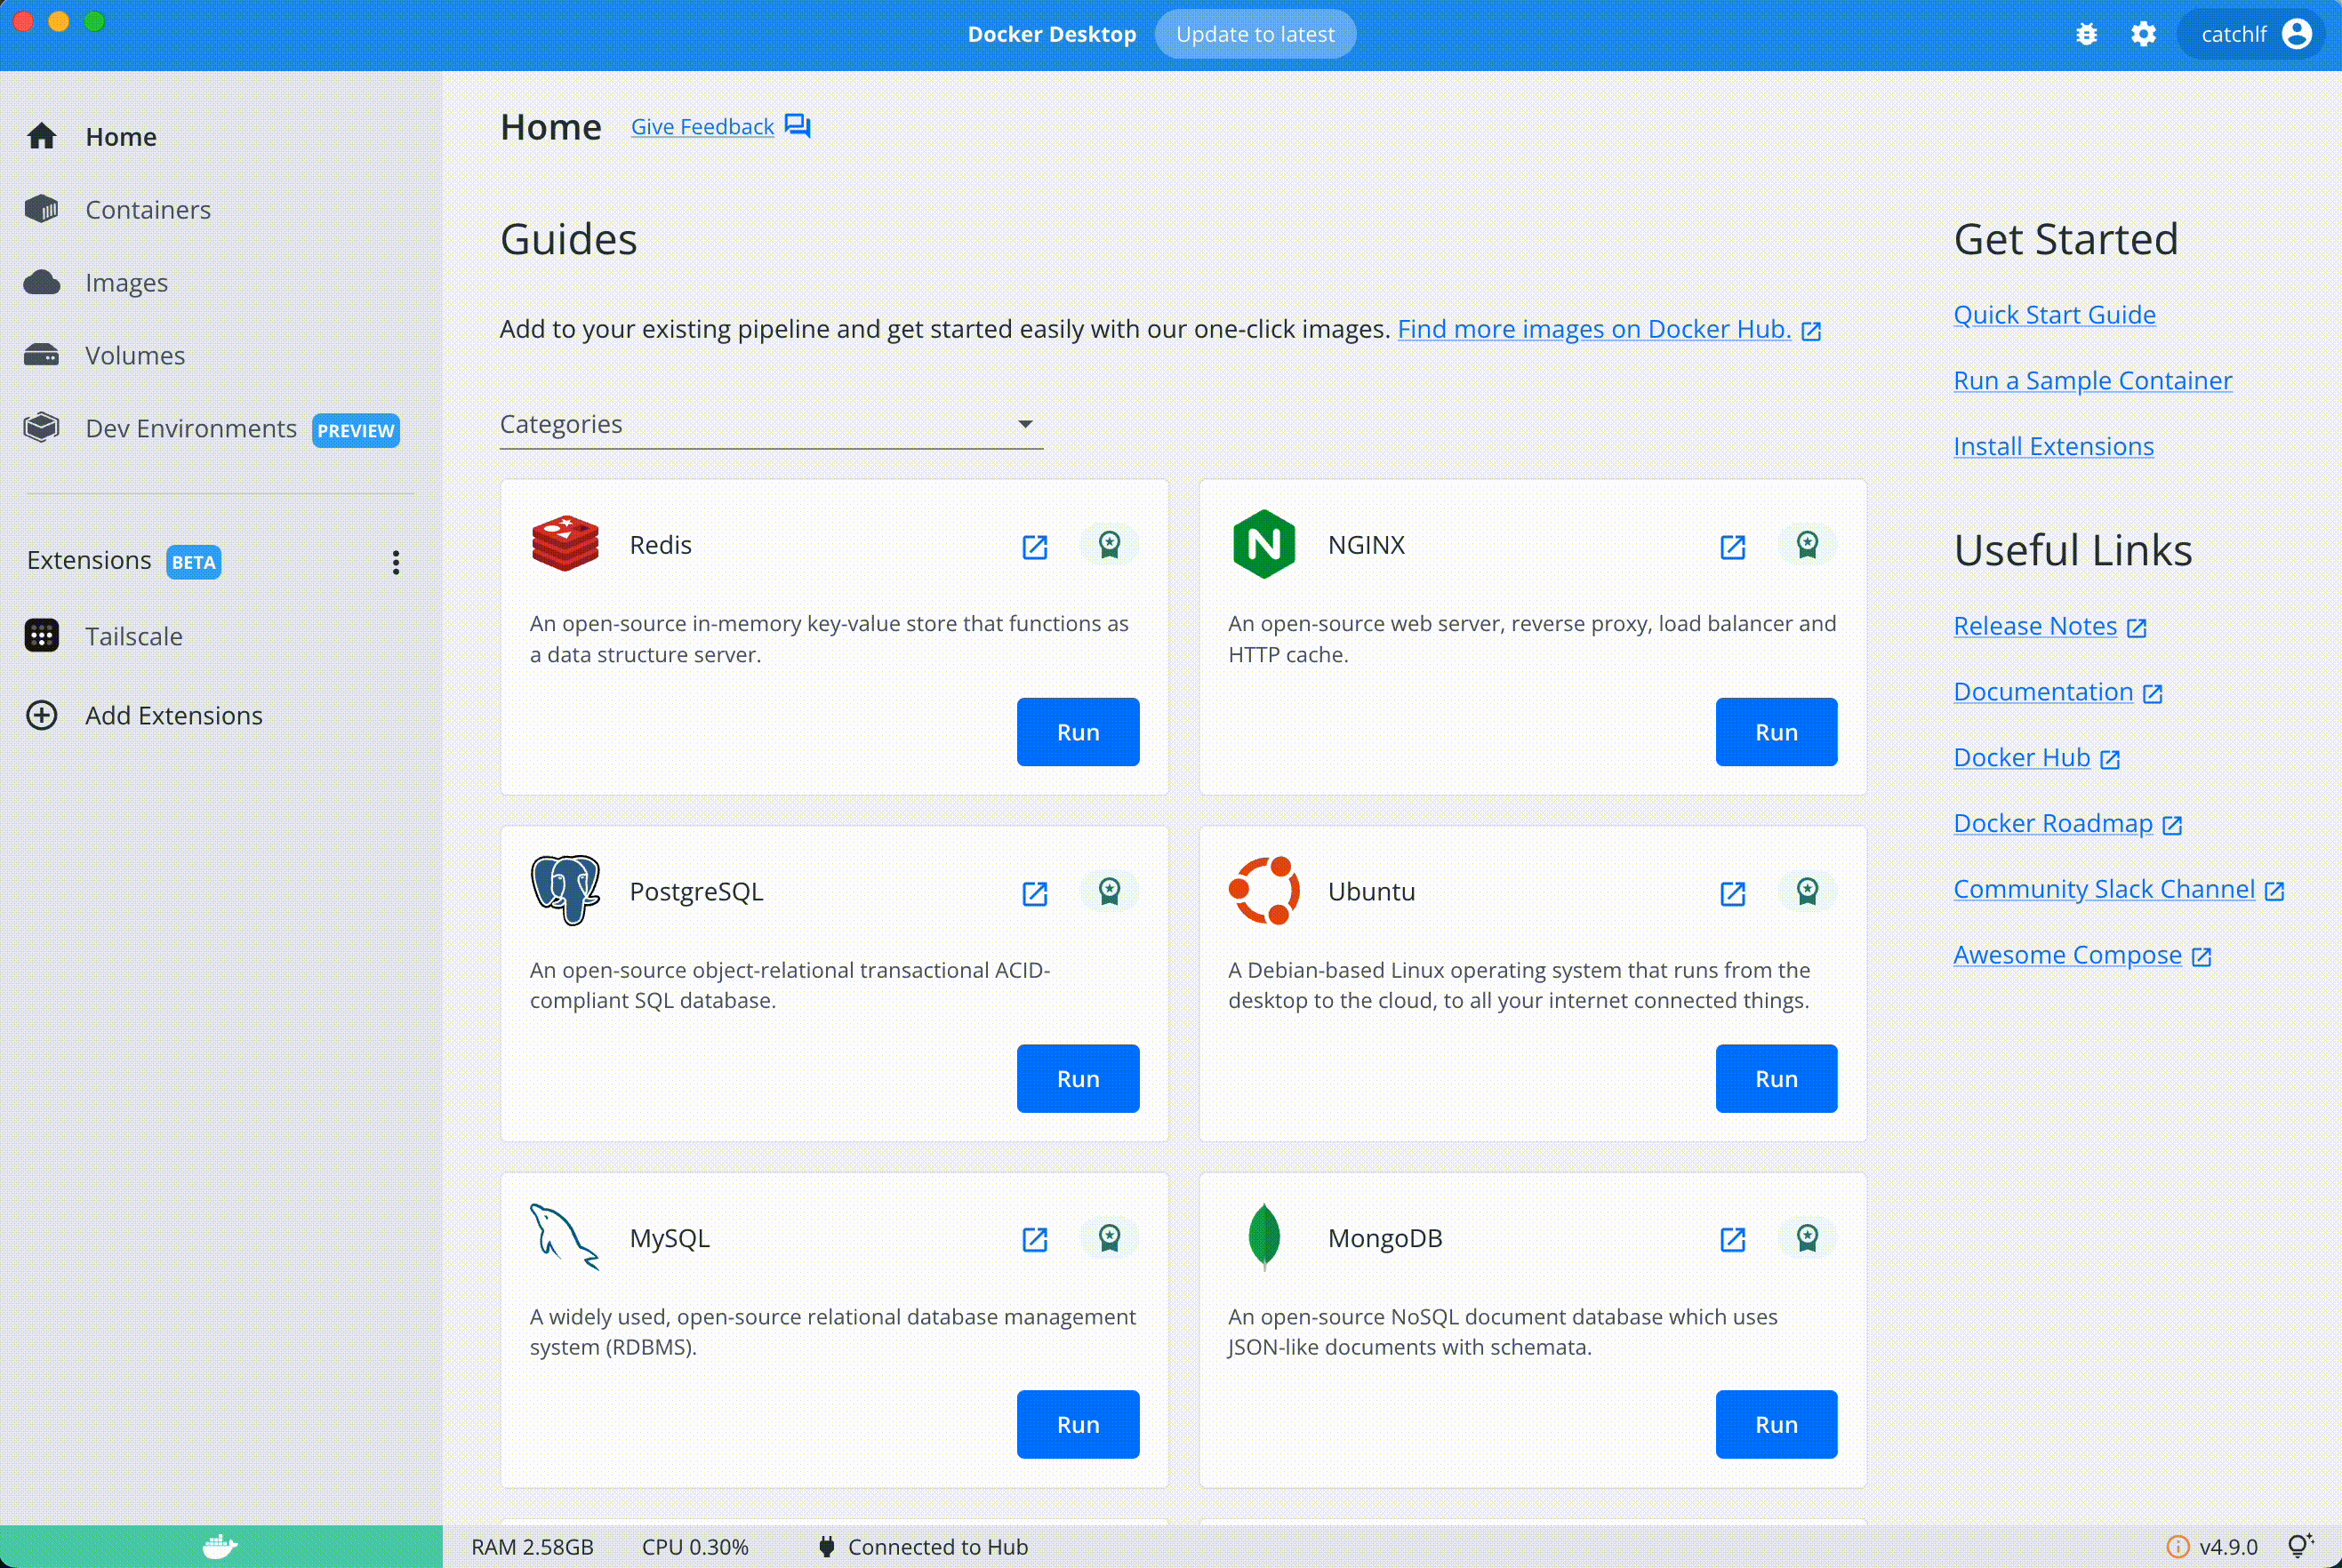
Task: Click the NGINX official image badge icon
Action: click(1806, 545)
